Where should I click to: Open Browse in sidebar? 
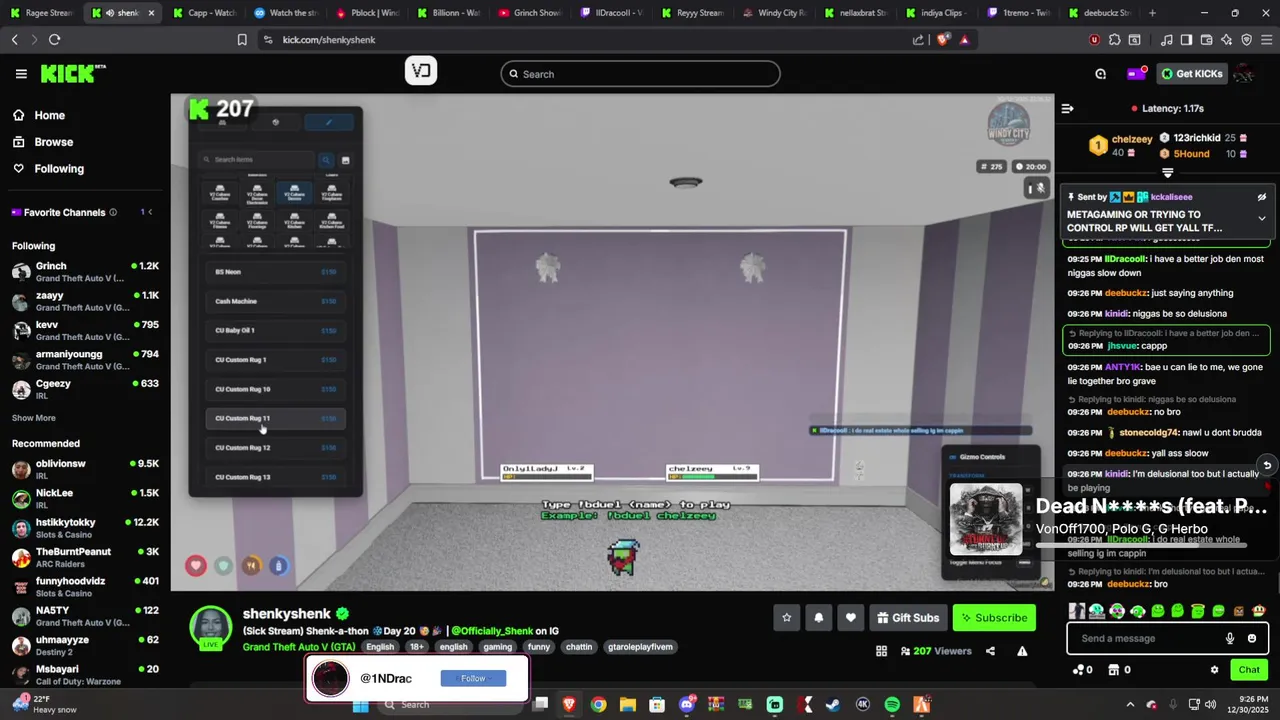point(43,142)
